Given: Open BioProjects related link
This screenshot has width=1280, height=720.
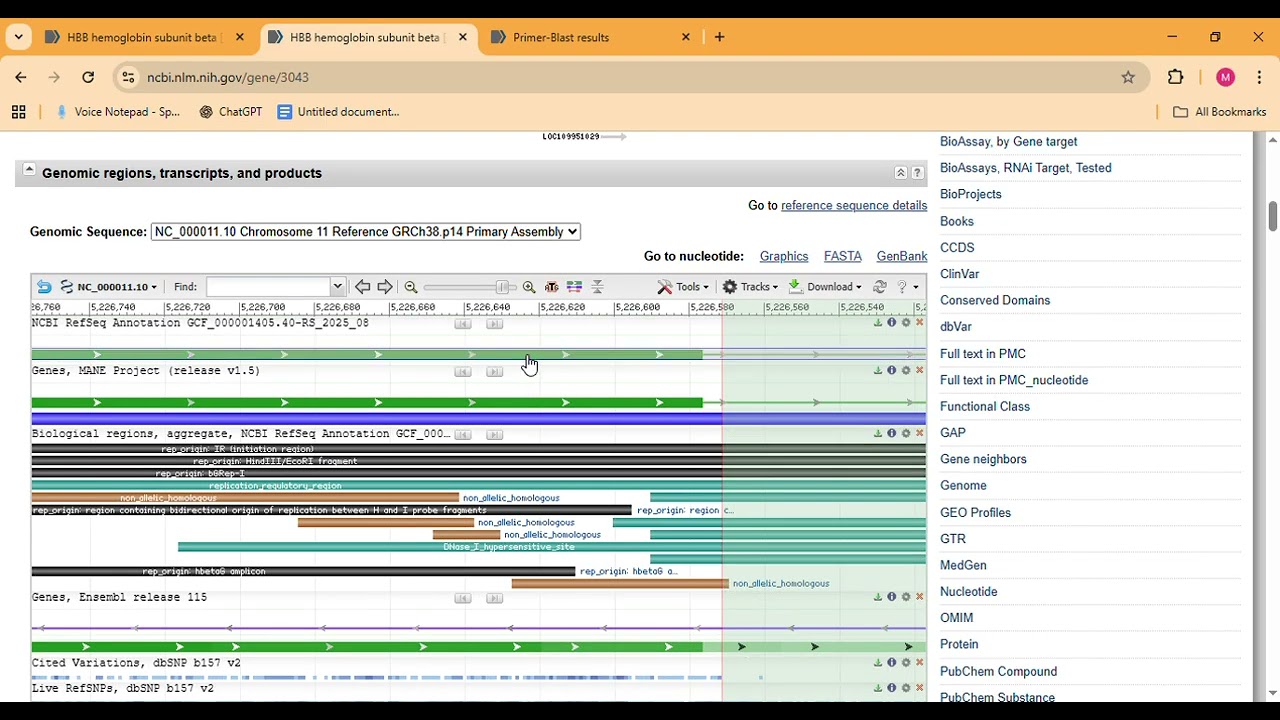Looking at the screenshot, I should coord(970,194).
